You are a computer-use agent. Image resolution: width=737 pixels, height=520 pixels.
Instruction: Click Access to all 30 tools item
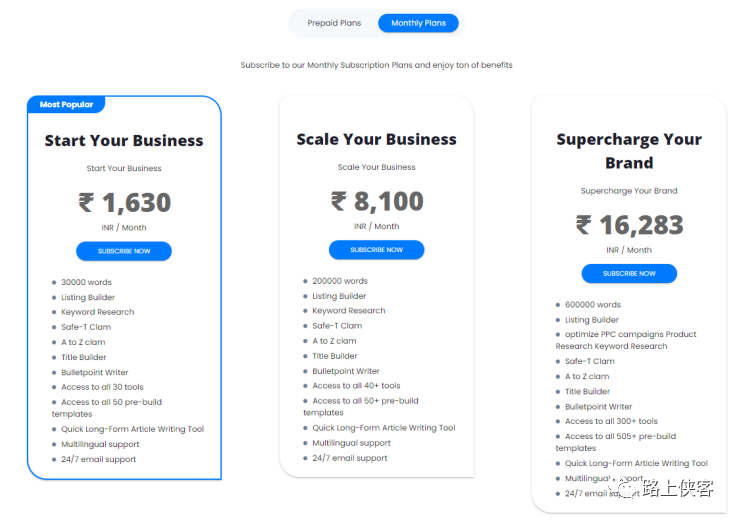[102, 387]
